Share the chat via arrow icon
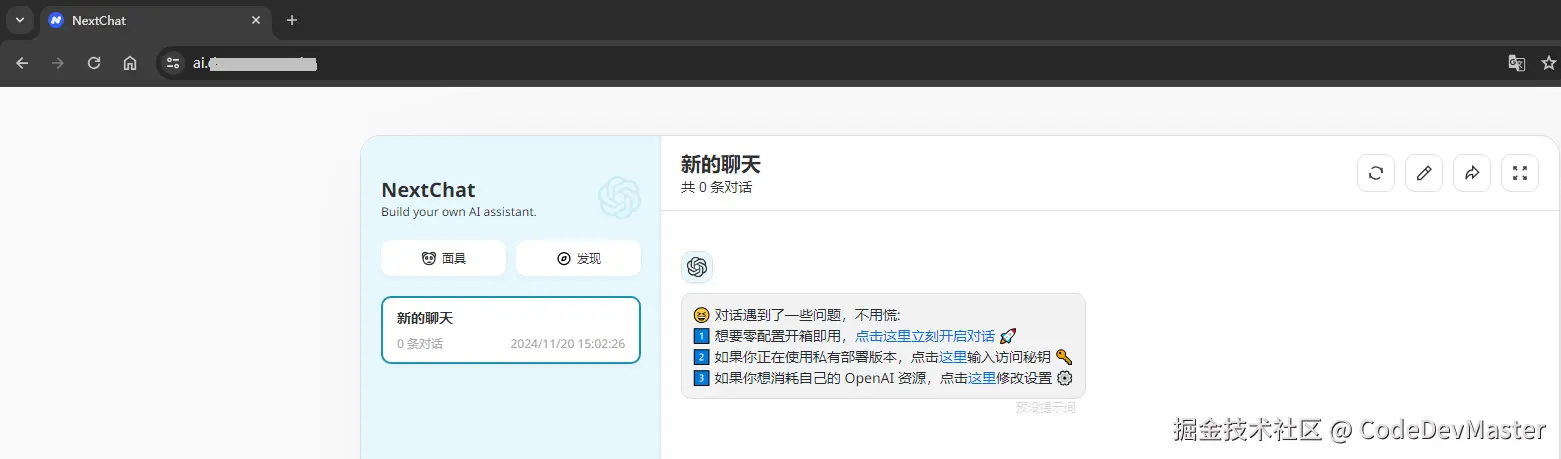Viewport: 1561px width, 459px height. (x=1472, y=173)
